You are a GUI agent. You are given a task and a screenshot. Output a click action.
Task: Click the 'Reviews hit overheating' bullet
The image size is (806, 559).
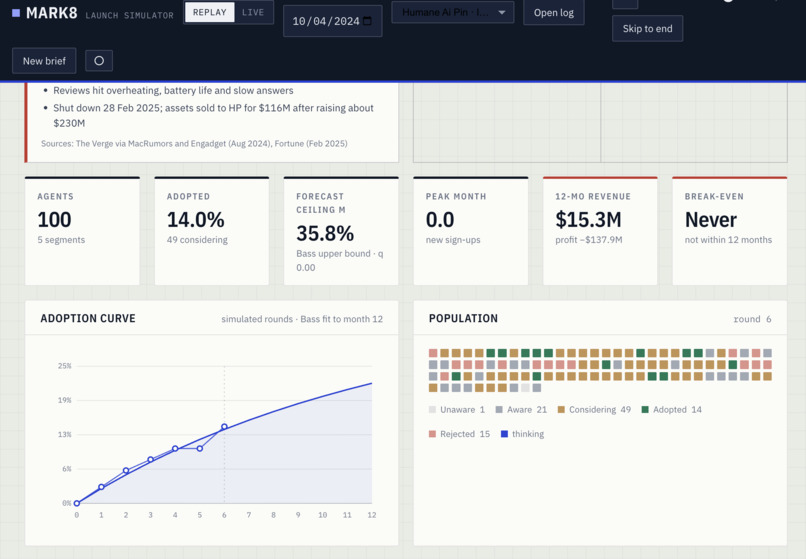tap(173, 91)
